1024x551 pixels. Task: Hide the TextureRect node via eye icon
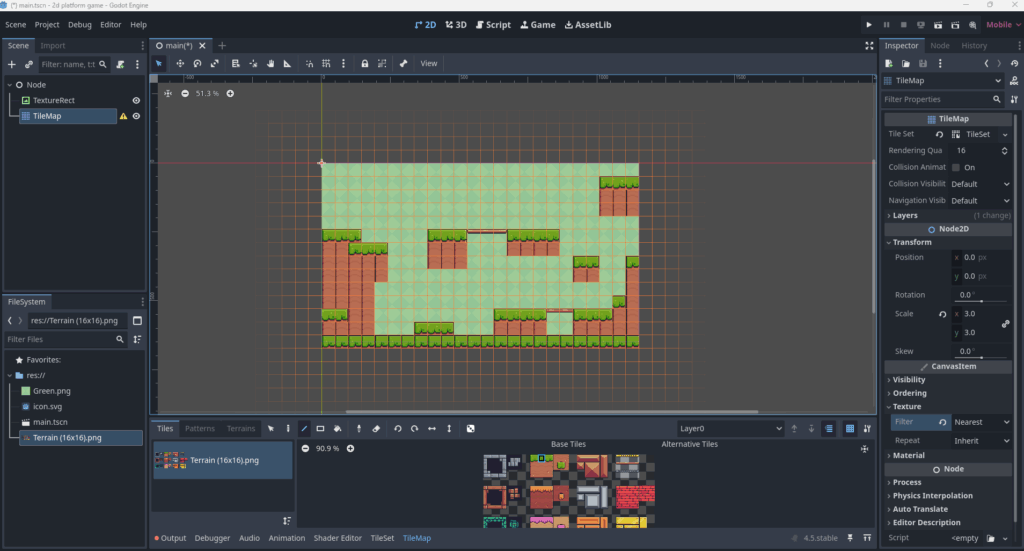[136, 100]
